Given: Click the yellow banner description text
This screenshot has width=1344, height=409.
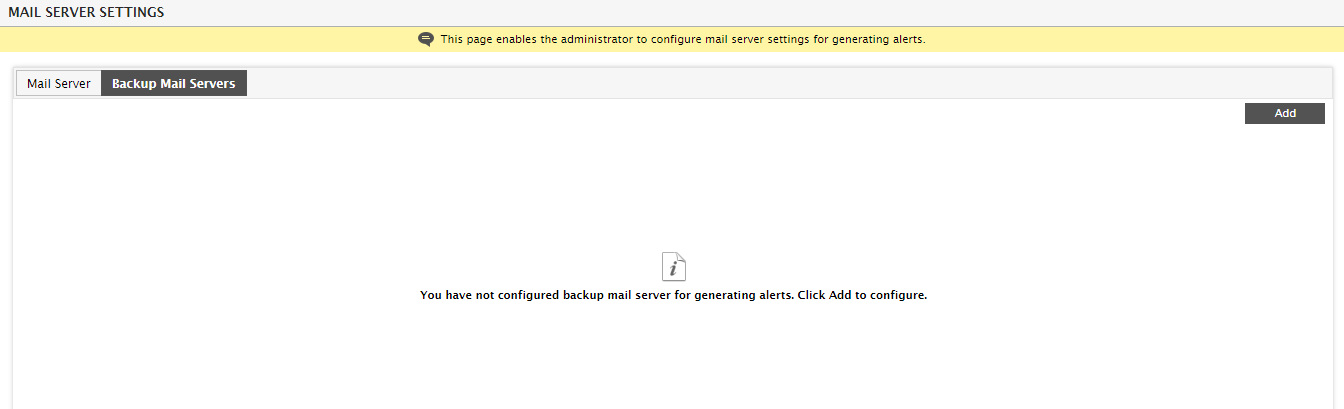Looking at the screenshot, I should coord(683,39).
